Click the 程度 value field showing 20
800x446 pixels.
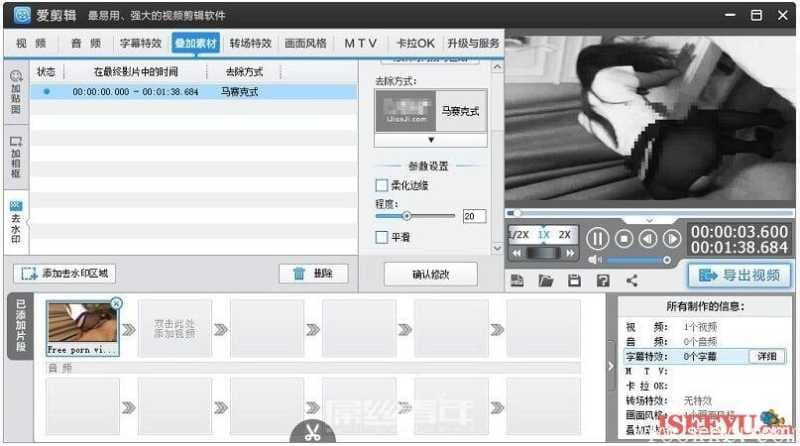(474, 216)
